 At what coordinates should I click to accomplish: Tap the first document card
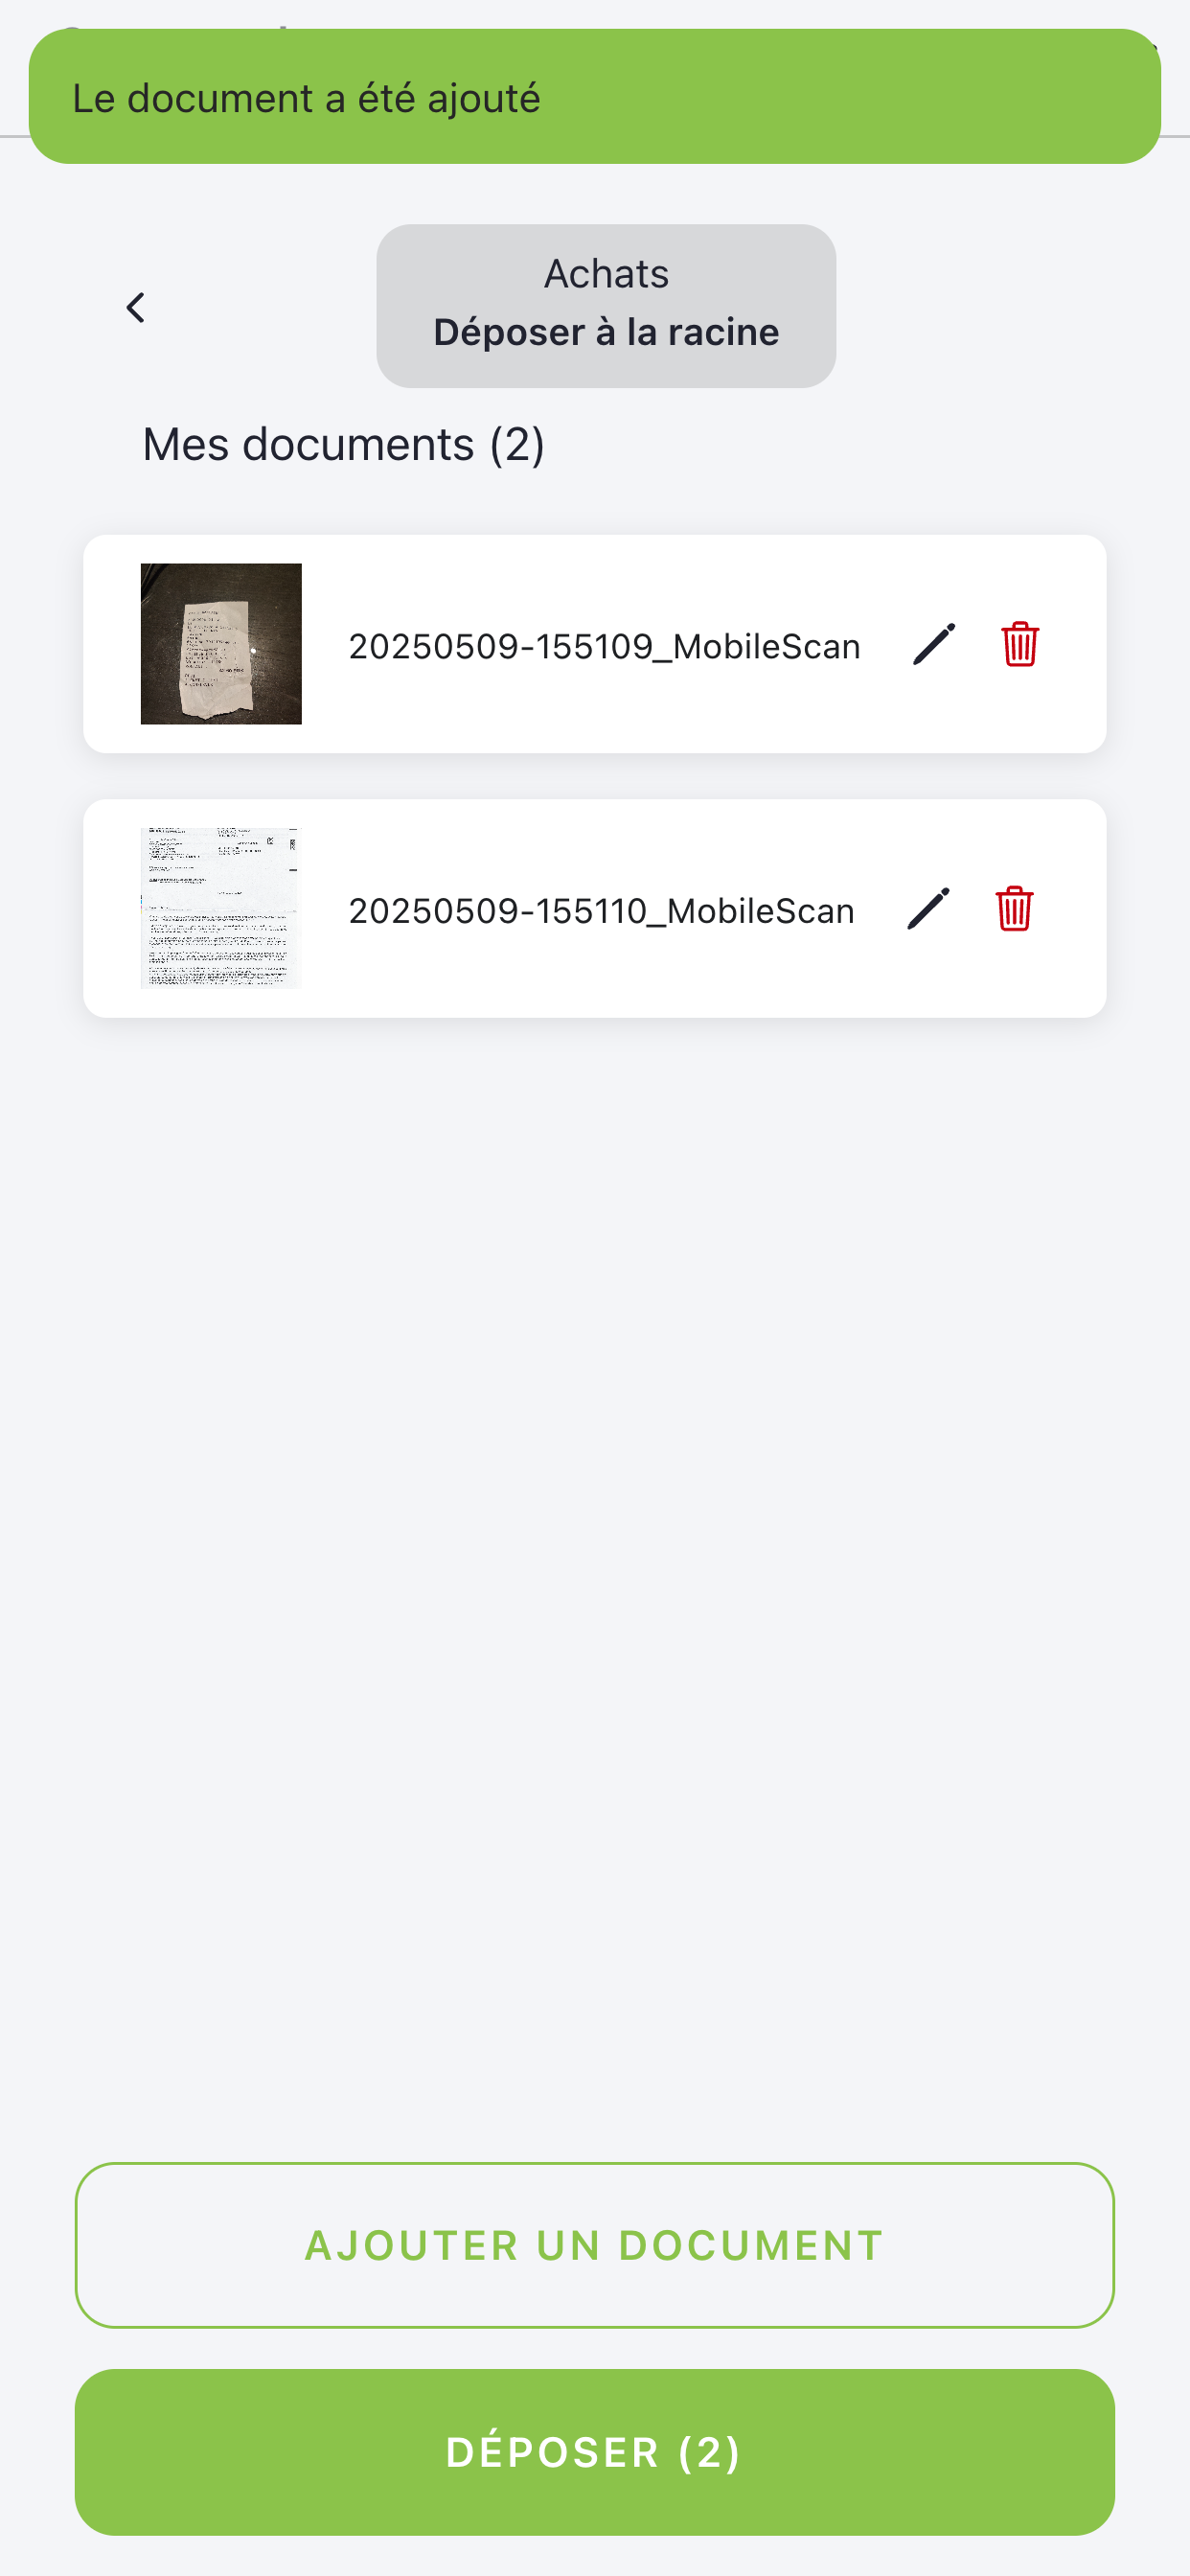pyautogui.click(x=595, y=644)
